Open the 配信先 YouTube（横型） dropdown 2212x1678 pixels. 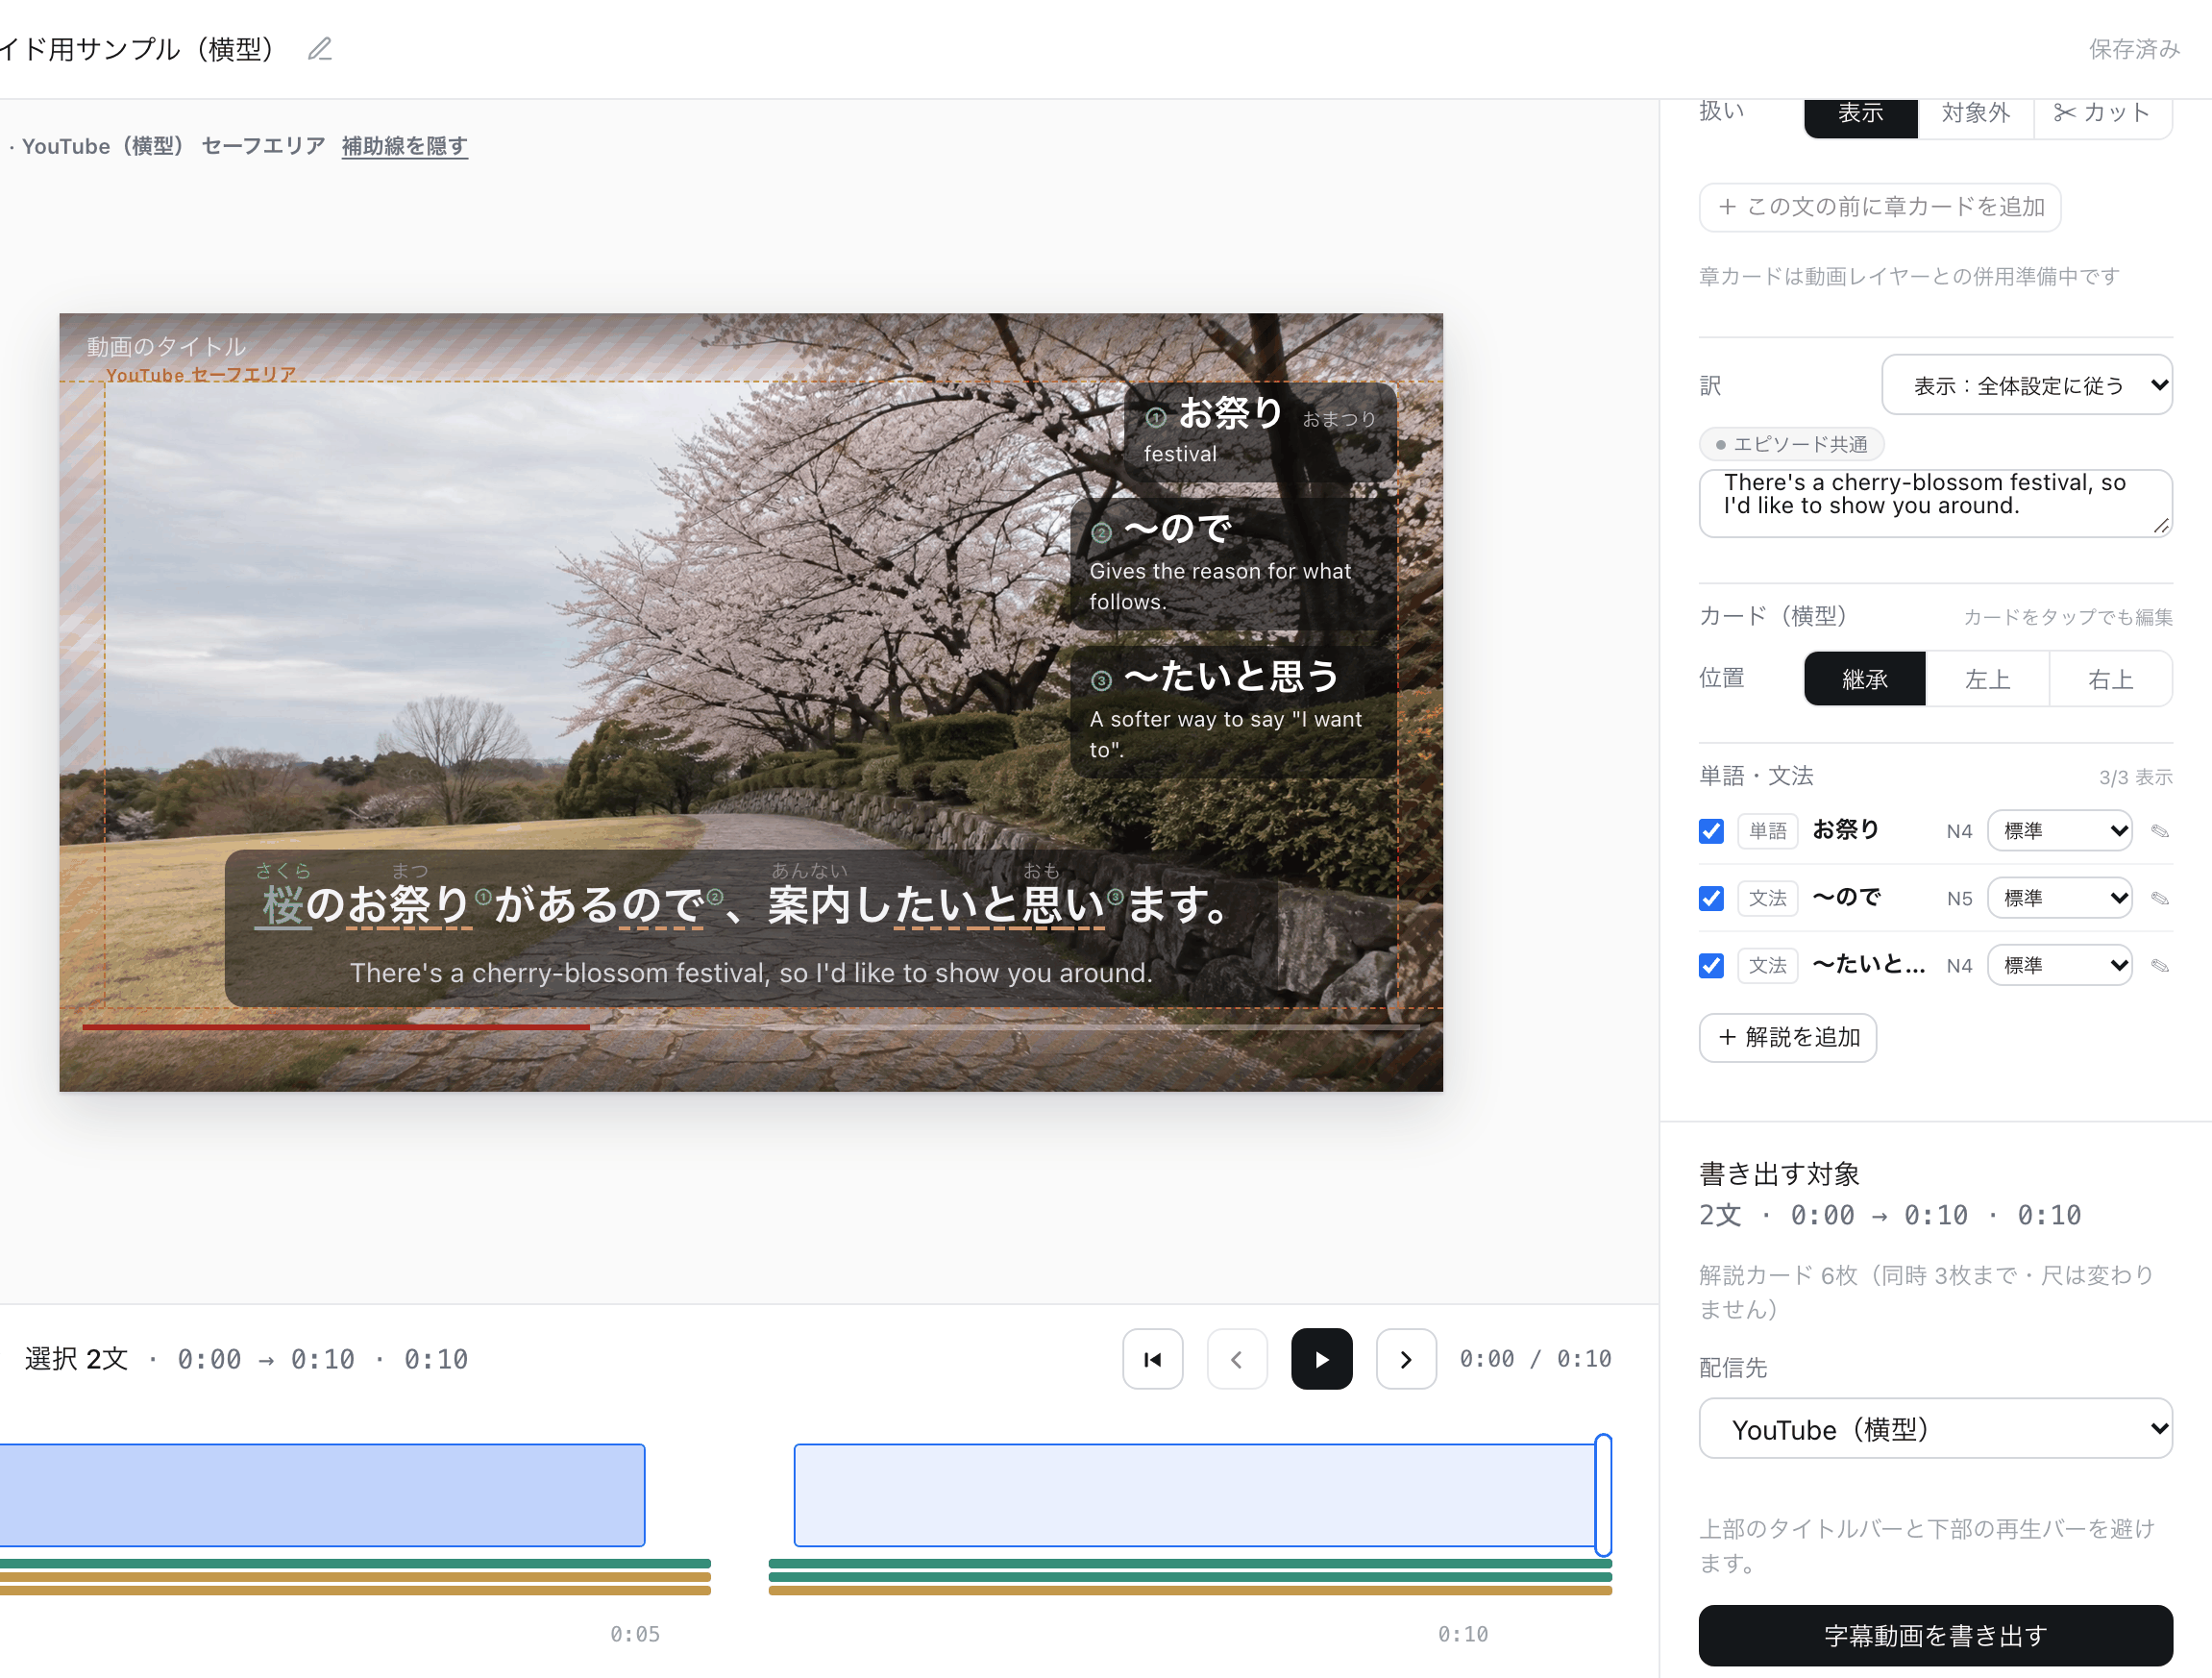coord(1935,1429)
